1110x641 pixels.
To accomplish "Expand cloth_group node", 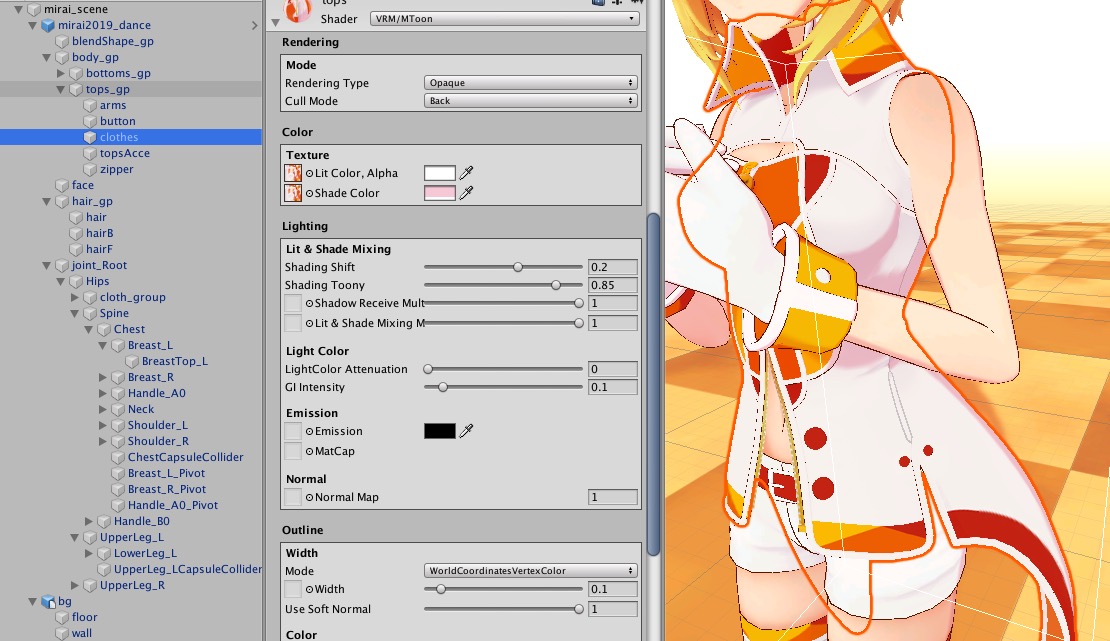I will [75, 297].
